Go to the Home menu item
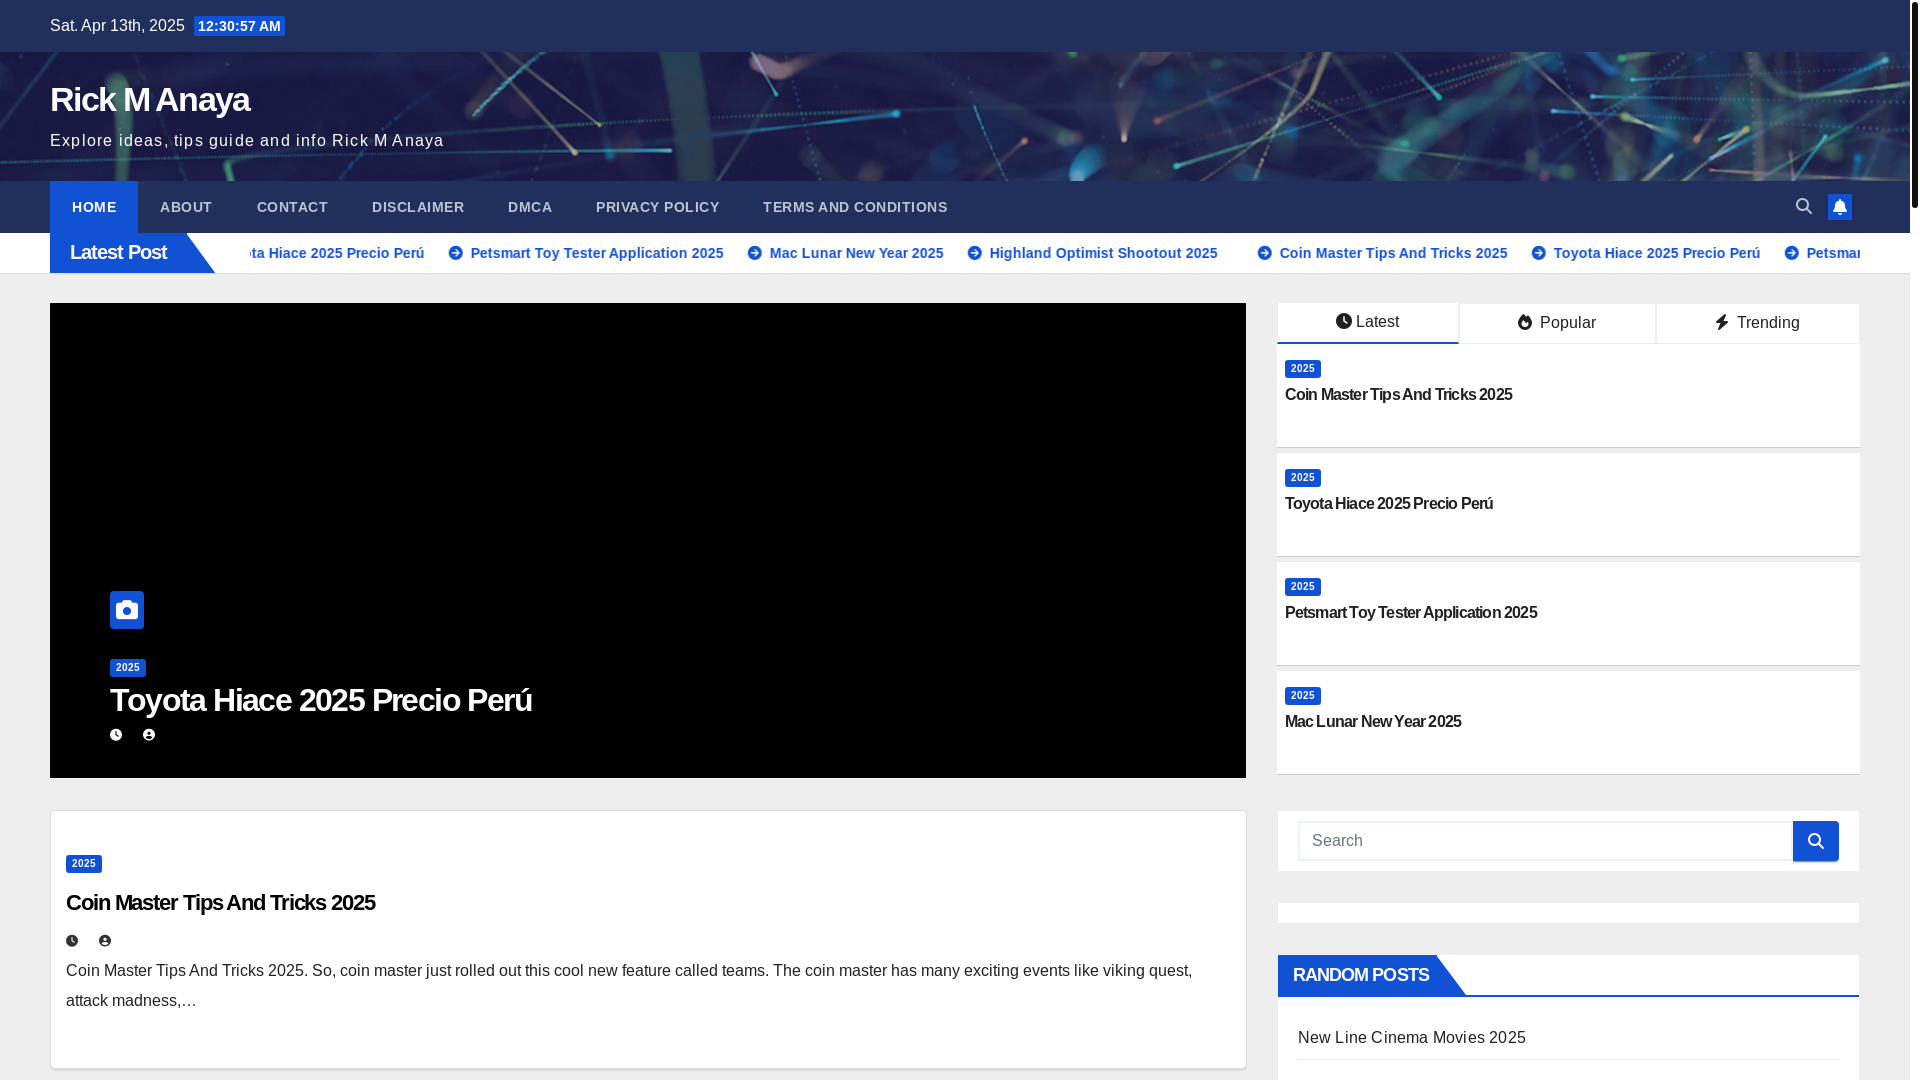The height and width of the screenshot is (1080, 1920). pos(94,207)
